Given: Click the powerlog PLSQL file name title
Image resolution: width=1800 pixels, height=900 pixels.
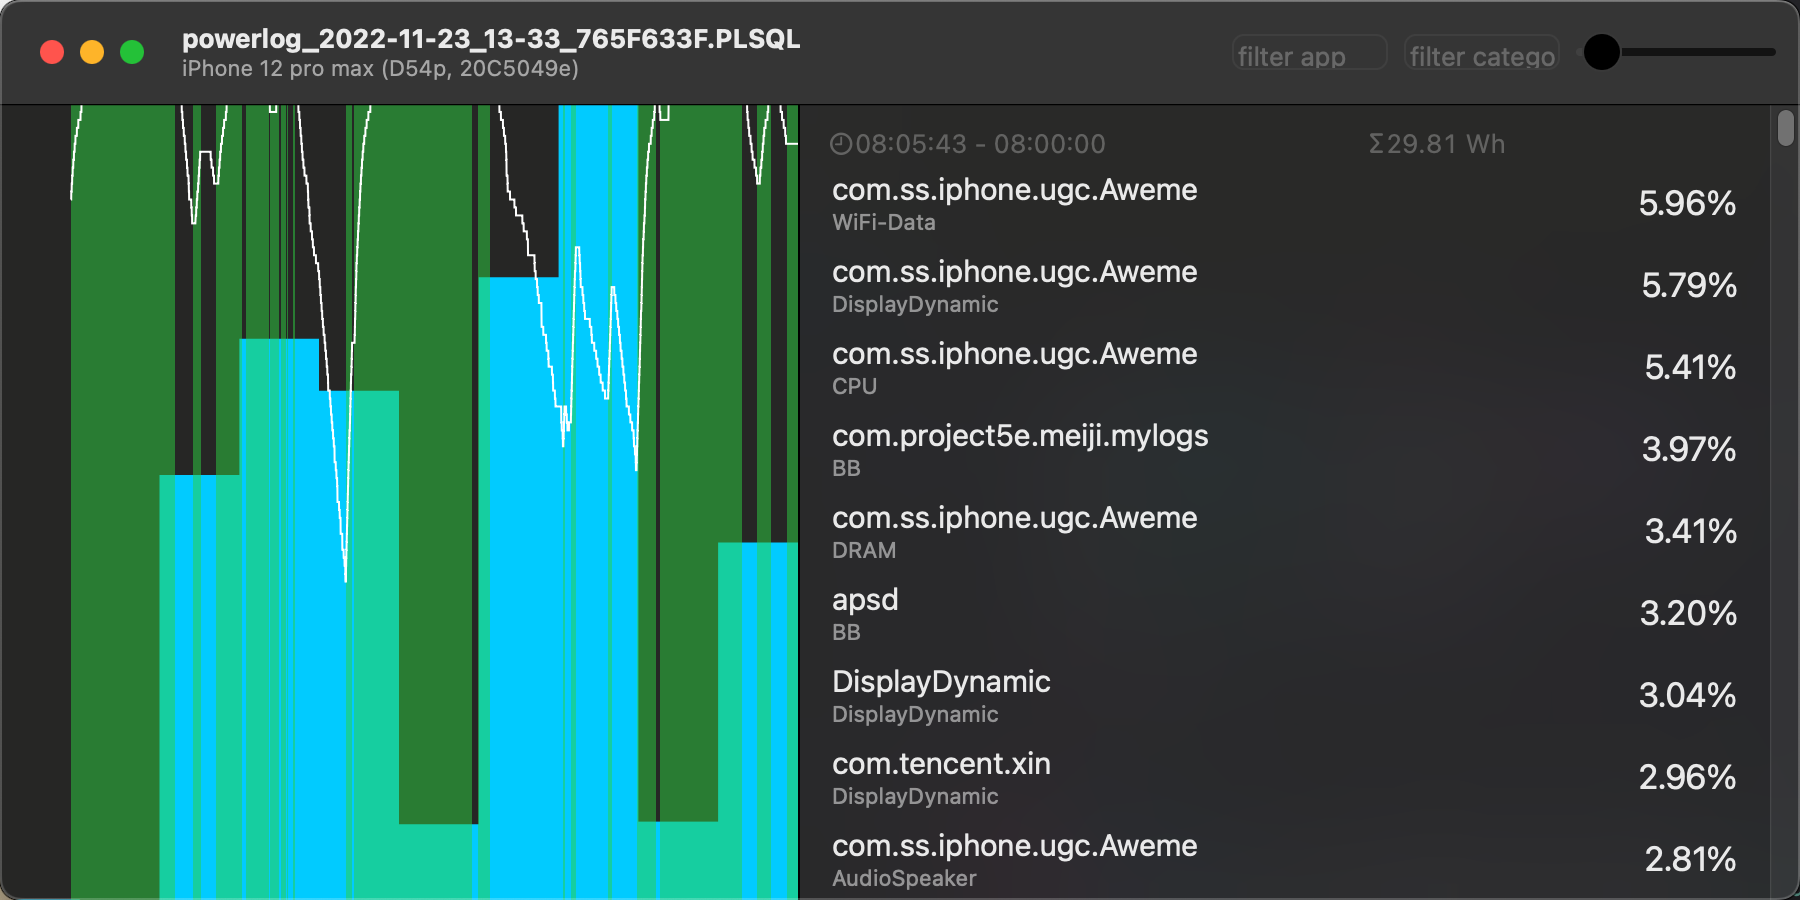Looking at the screenshot, I should (490, 39).
